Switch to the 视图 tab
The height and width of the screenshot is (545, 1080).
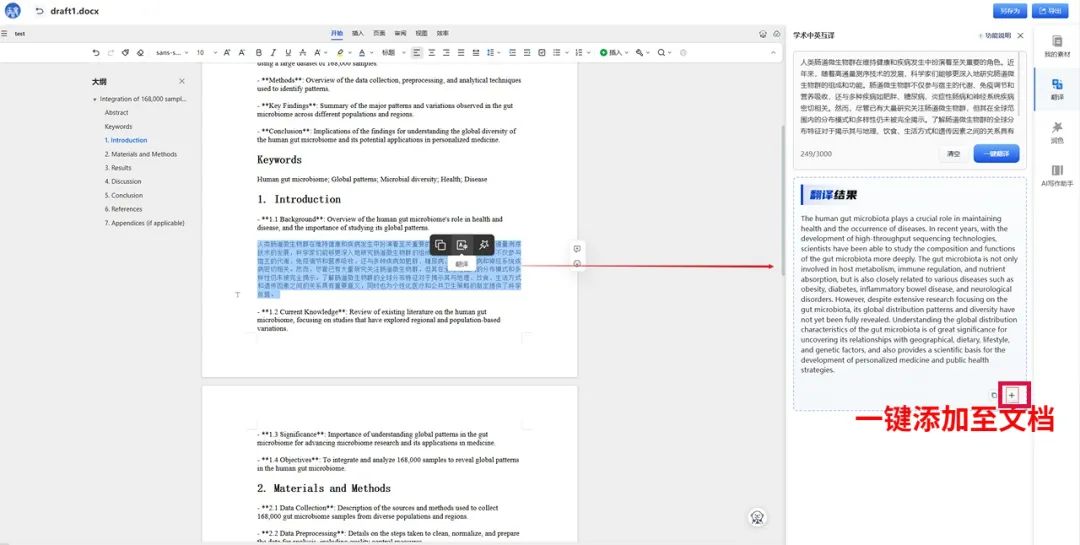(422, 33)
